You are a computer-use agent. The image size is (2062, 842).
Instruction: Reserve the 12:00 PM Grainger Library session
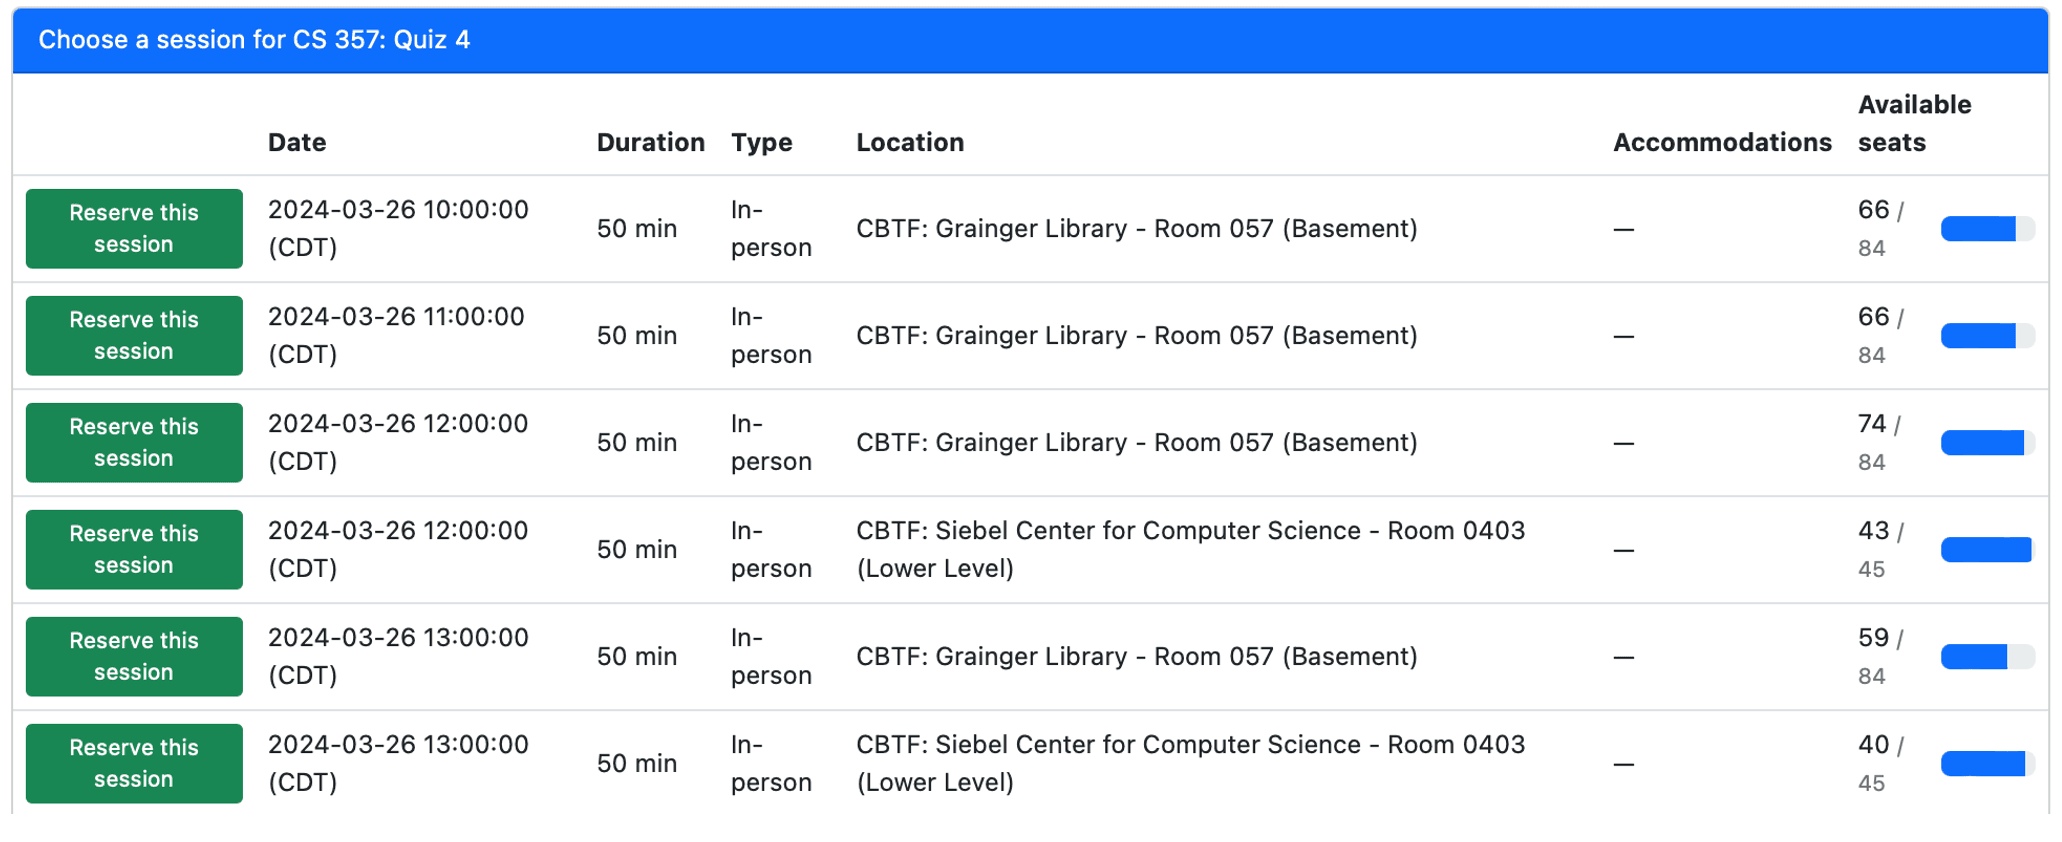(133, 442)
